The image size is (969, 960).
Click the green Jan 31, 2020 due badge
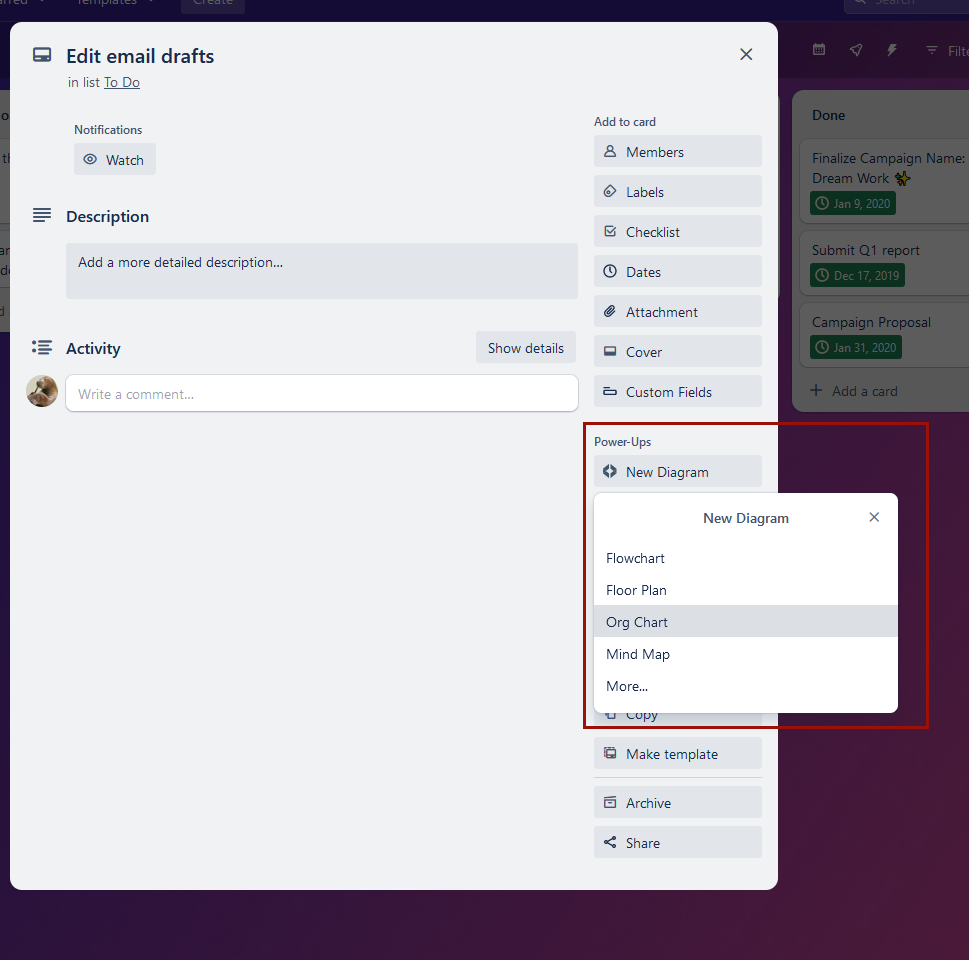pyautogui.click(x=857, y=347)
